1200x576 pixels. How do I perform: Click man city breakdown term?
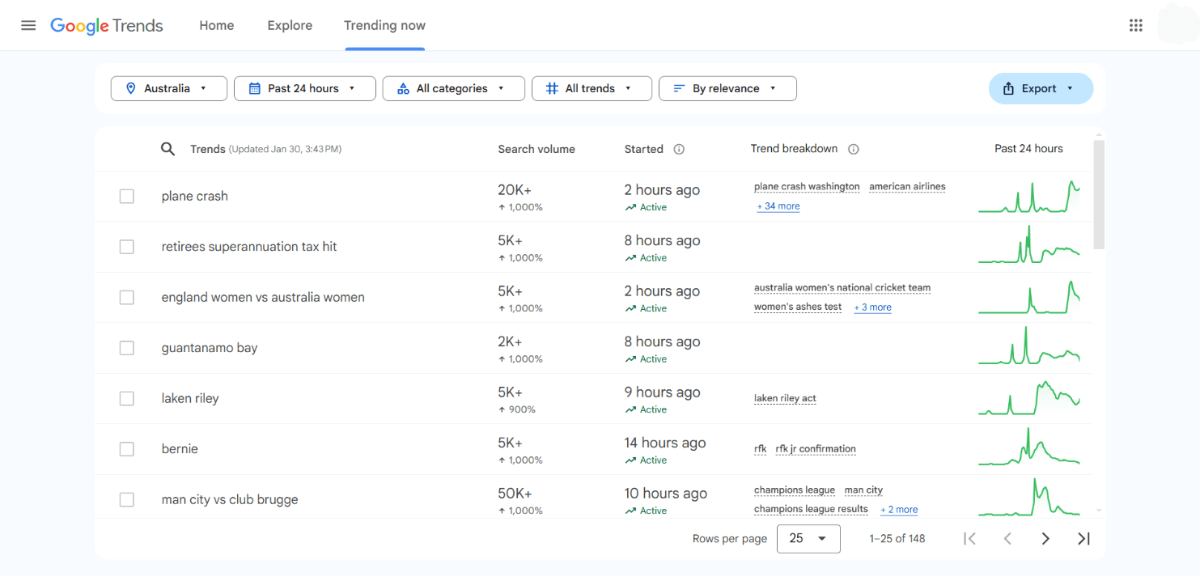864,490
